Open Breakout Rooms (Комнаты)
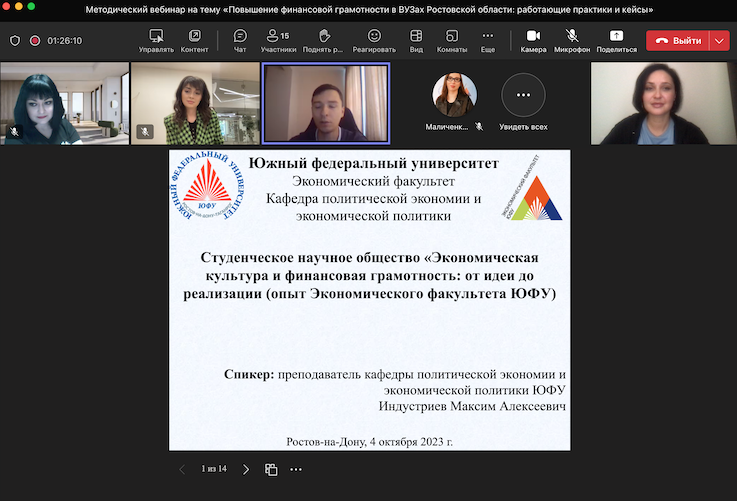This screenshot has width=737, height=501. click(x=452, y=41)
